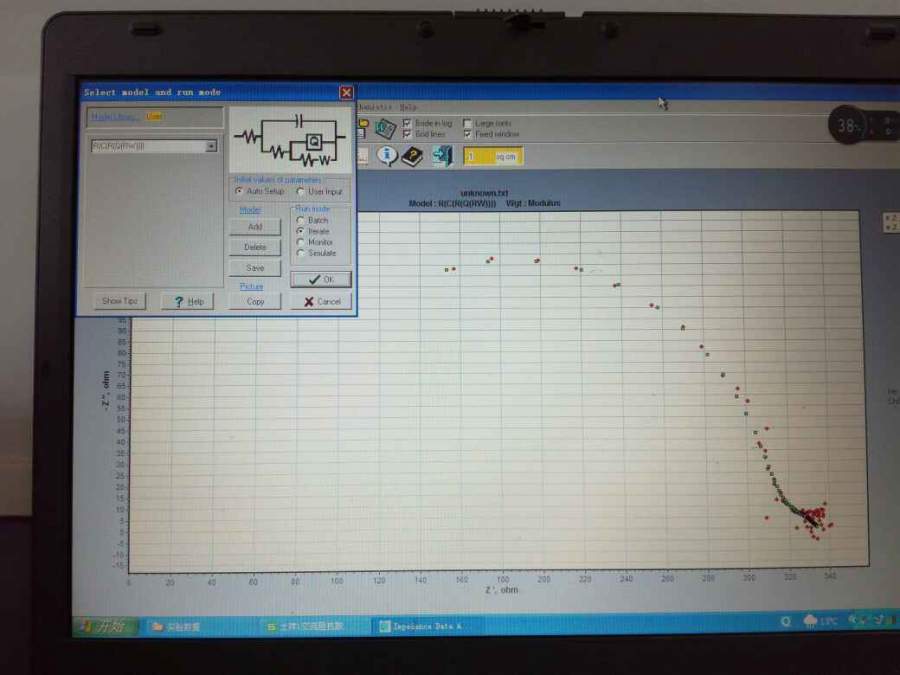Open Help from the dialog

click(188, 301)
